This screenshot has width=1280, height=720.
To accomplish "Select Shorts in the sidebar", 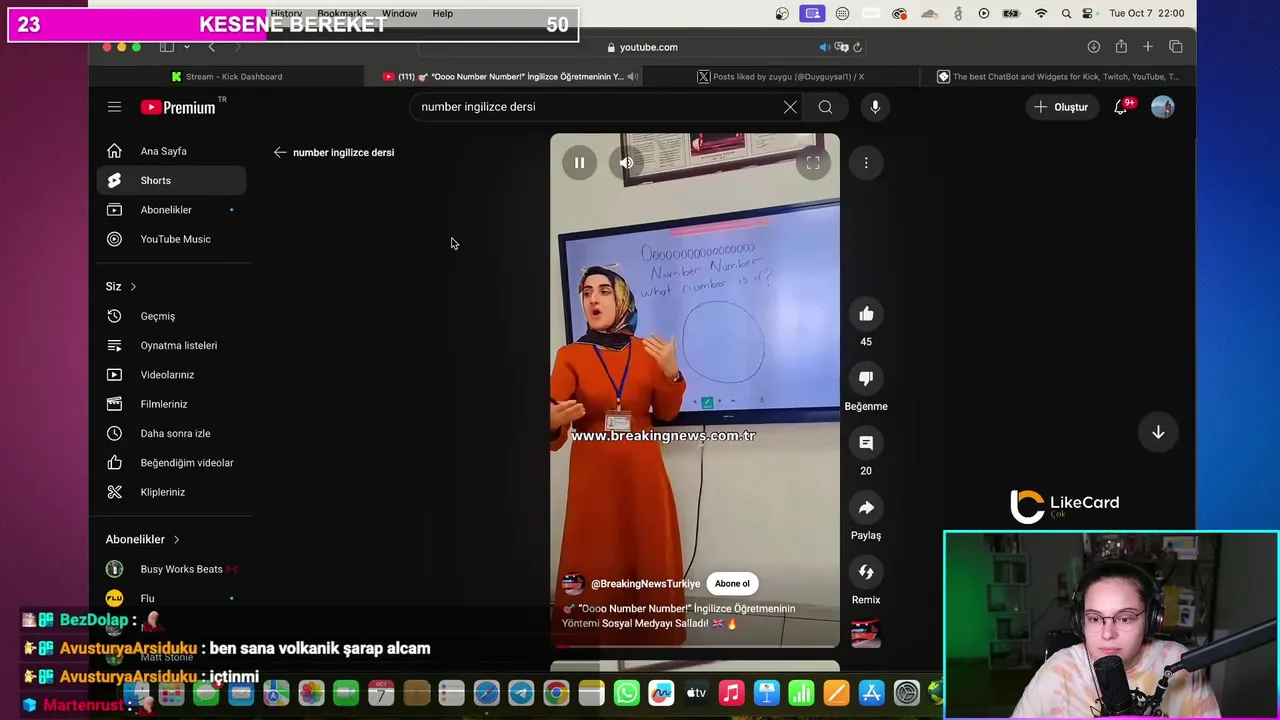I will (172, 180).
